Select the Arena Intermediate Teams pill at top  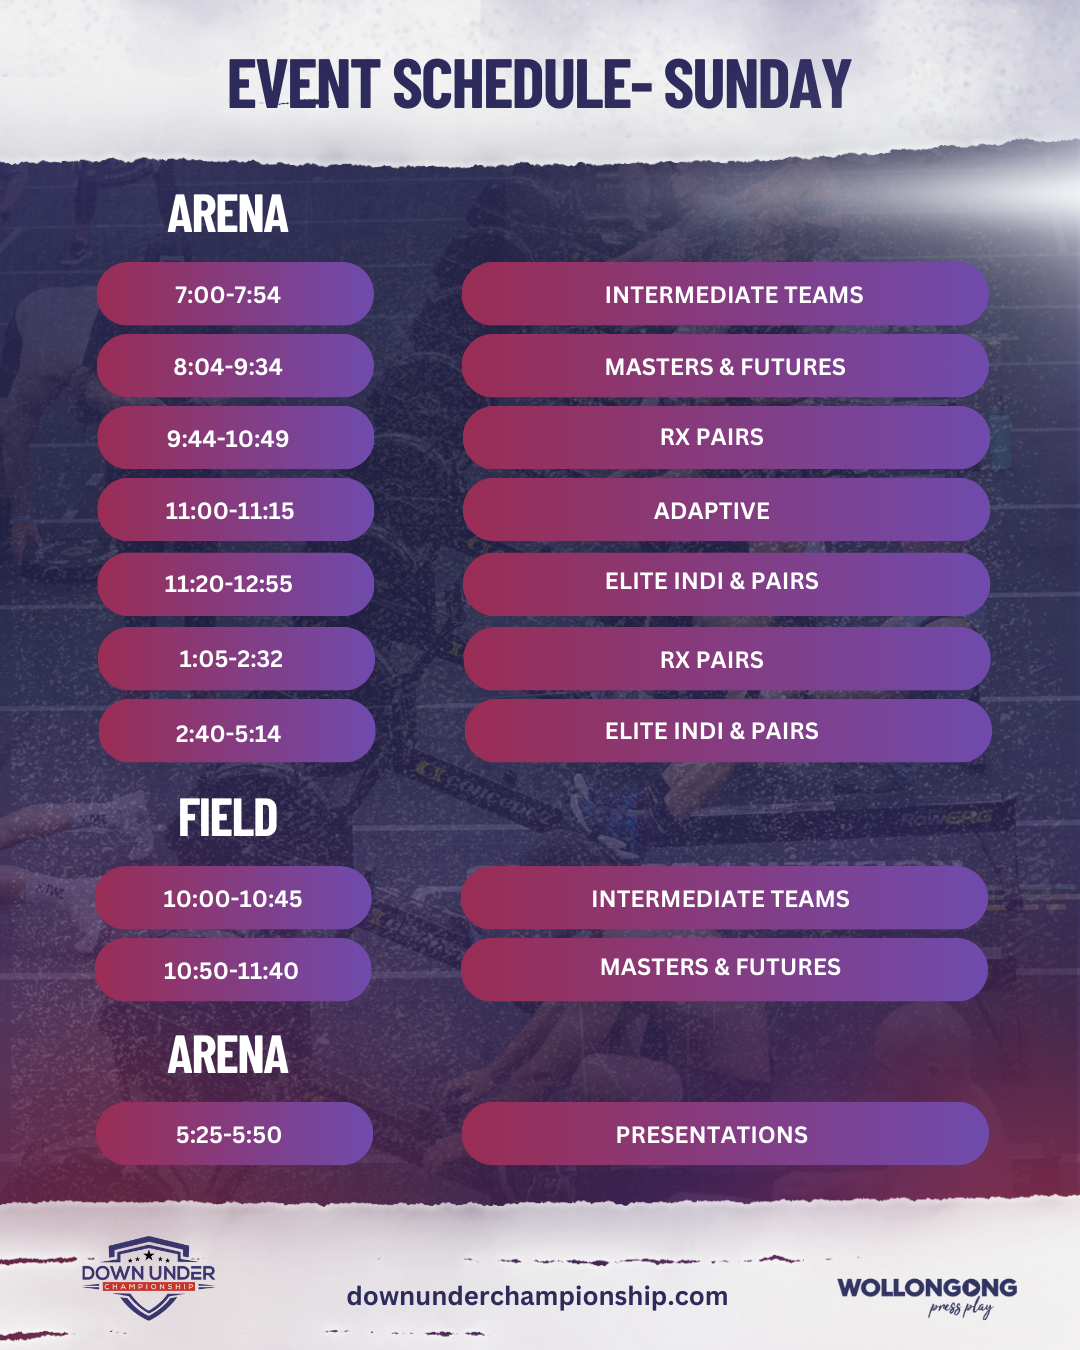pyautogui.click(x=725, y=294)
